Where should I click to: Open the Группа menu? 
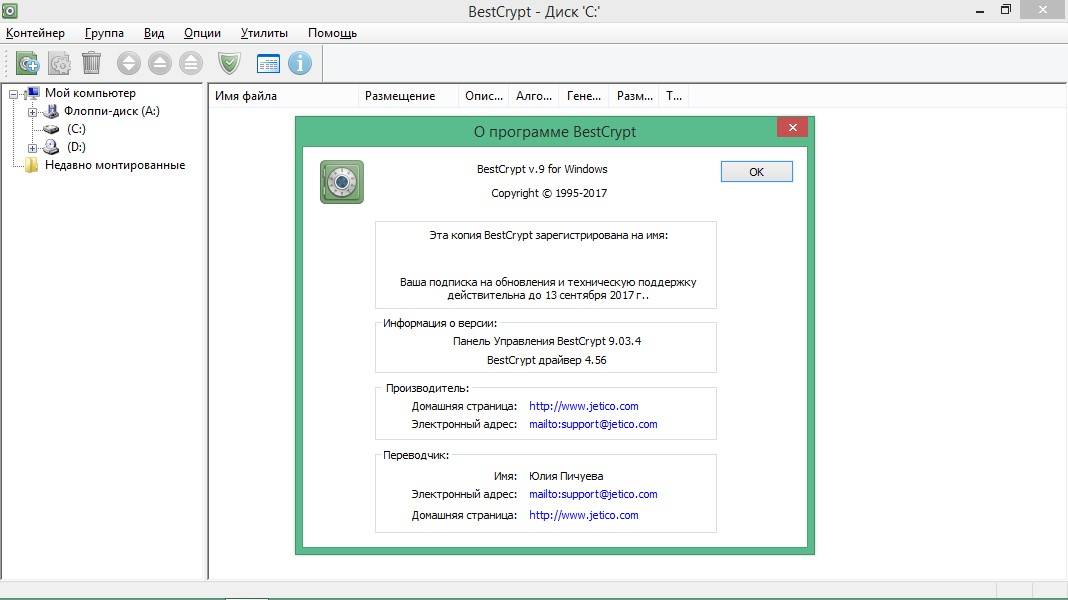pyautogui.click(x=104, y=33)
